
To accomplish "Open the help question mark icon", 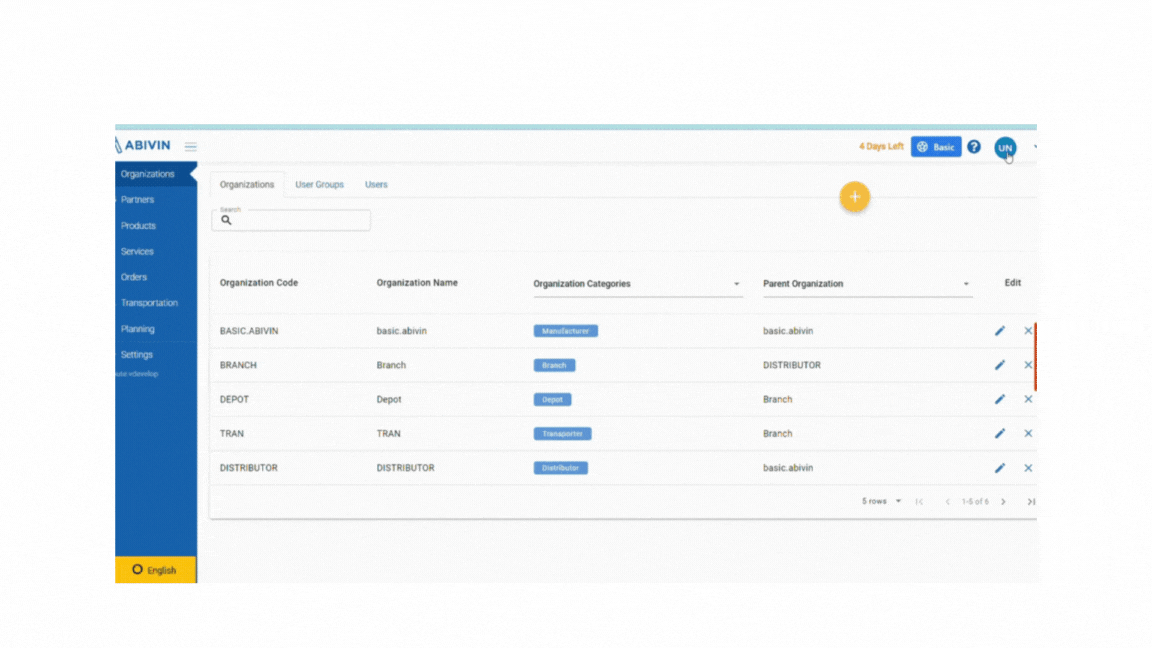I will click(x=974, y=147).
